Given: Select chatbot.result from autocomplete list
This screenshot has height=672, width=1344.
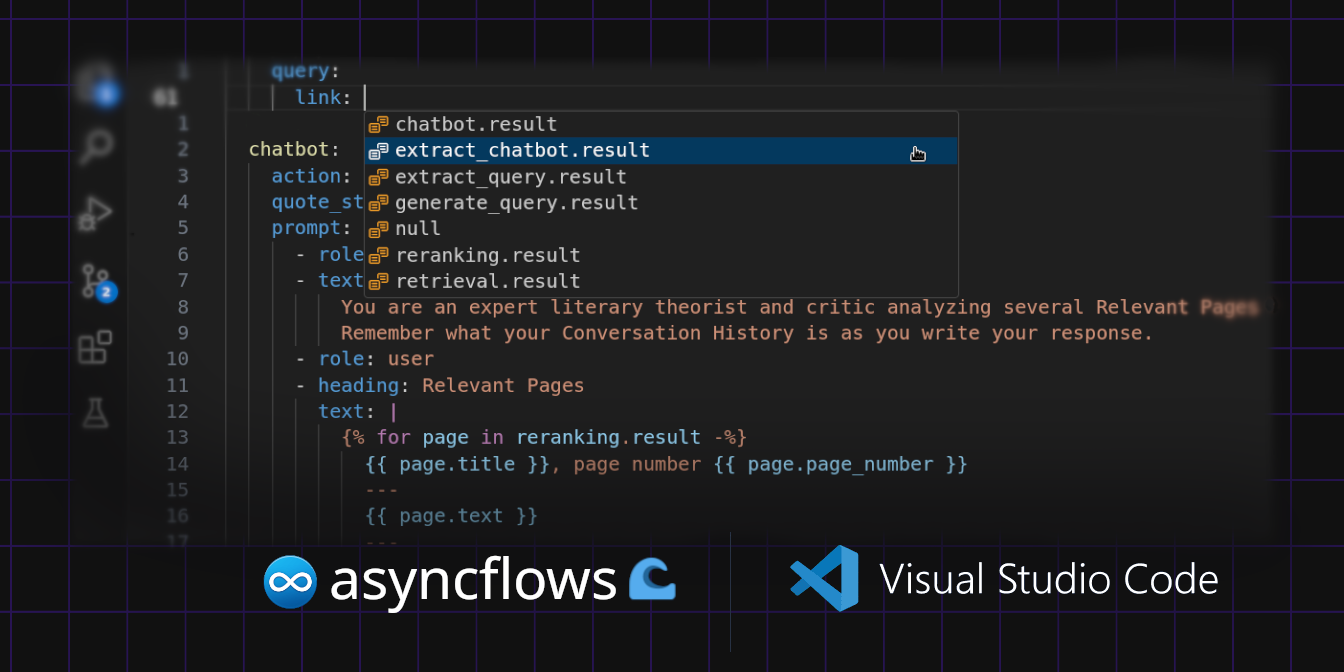Looking at the screenshot, I should [x=661, y=124].
